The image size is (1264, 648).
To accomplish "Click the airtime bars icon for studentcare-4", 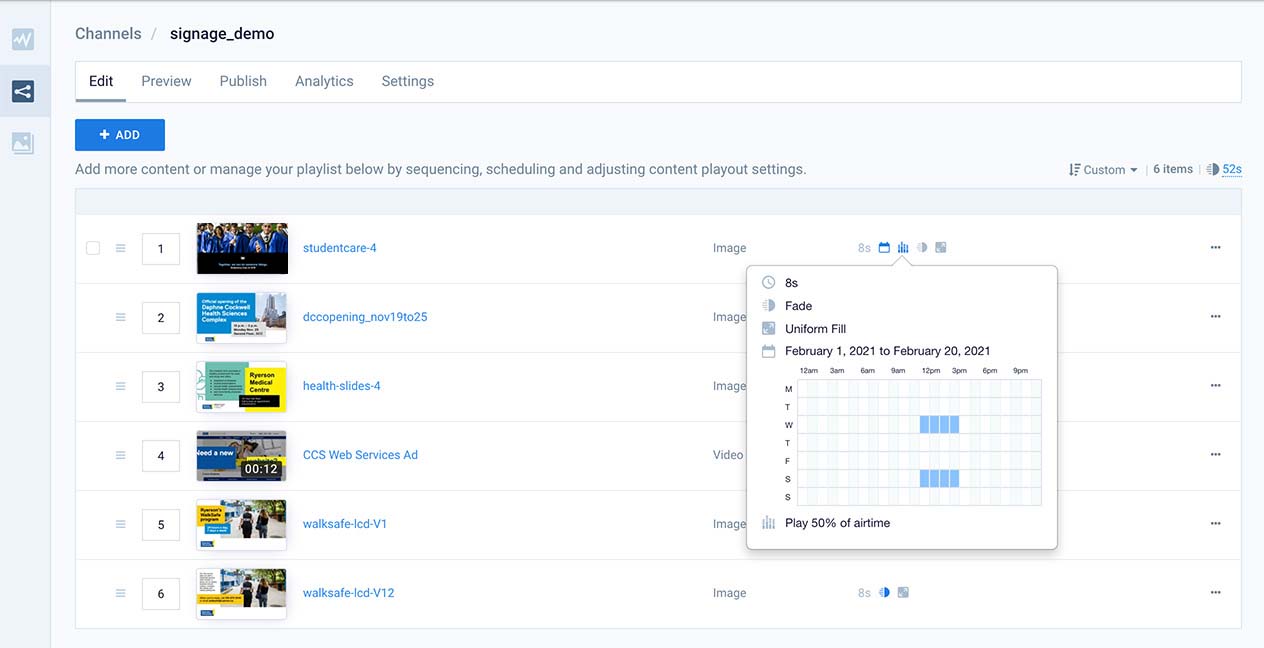I will pyautogui.click(x=903, y=248).
